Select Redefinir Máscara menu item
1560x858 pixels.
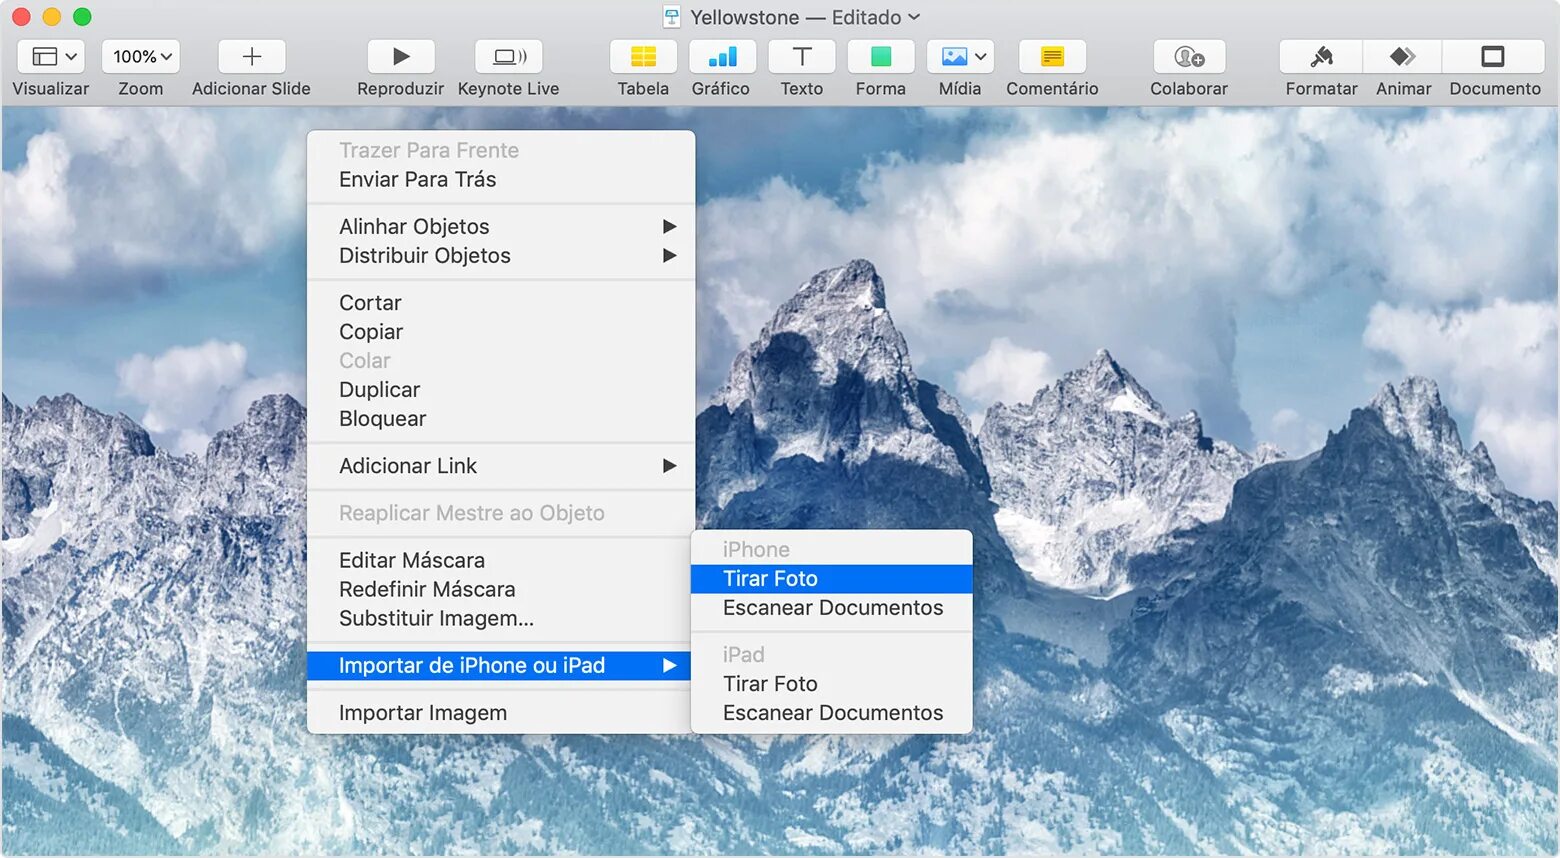[x=499, y=589]
